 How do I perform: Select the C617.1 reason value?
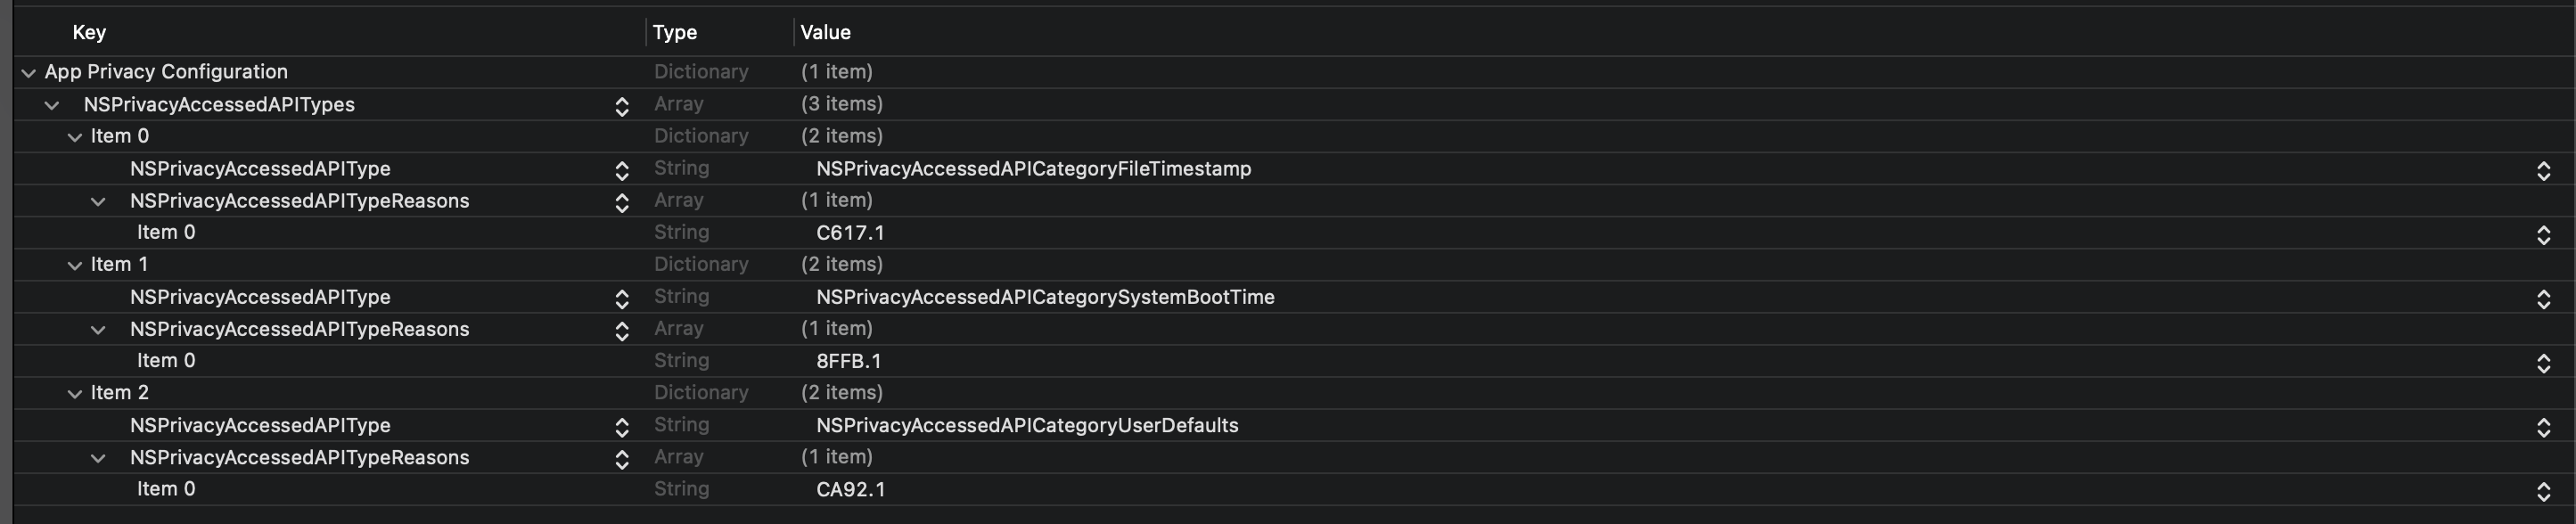click(850, 233)
